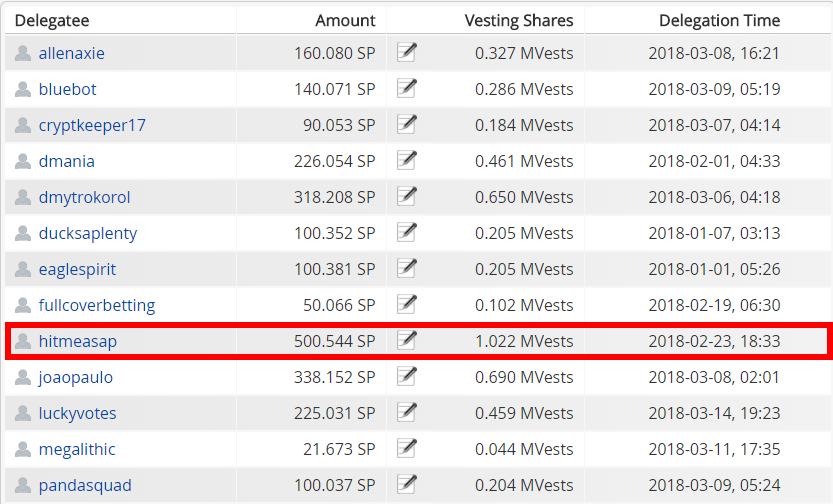Open edit for hitmeasap delegation
Image resolution: width=833 pixels, height=504 pixels.
(x=406, y=340)
